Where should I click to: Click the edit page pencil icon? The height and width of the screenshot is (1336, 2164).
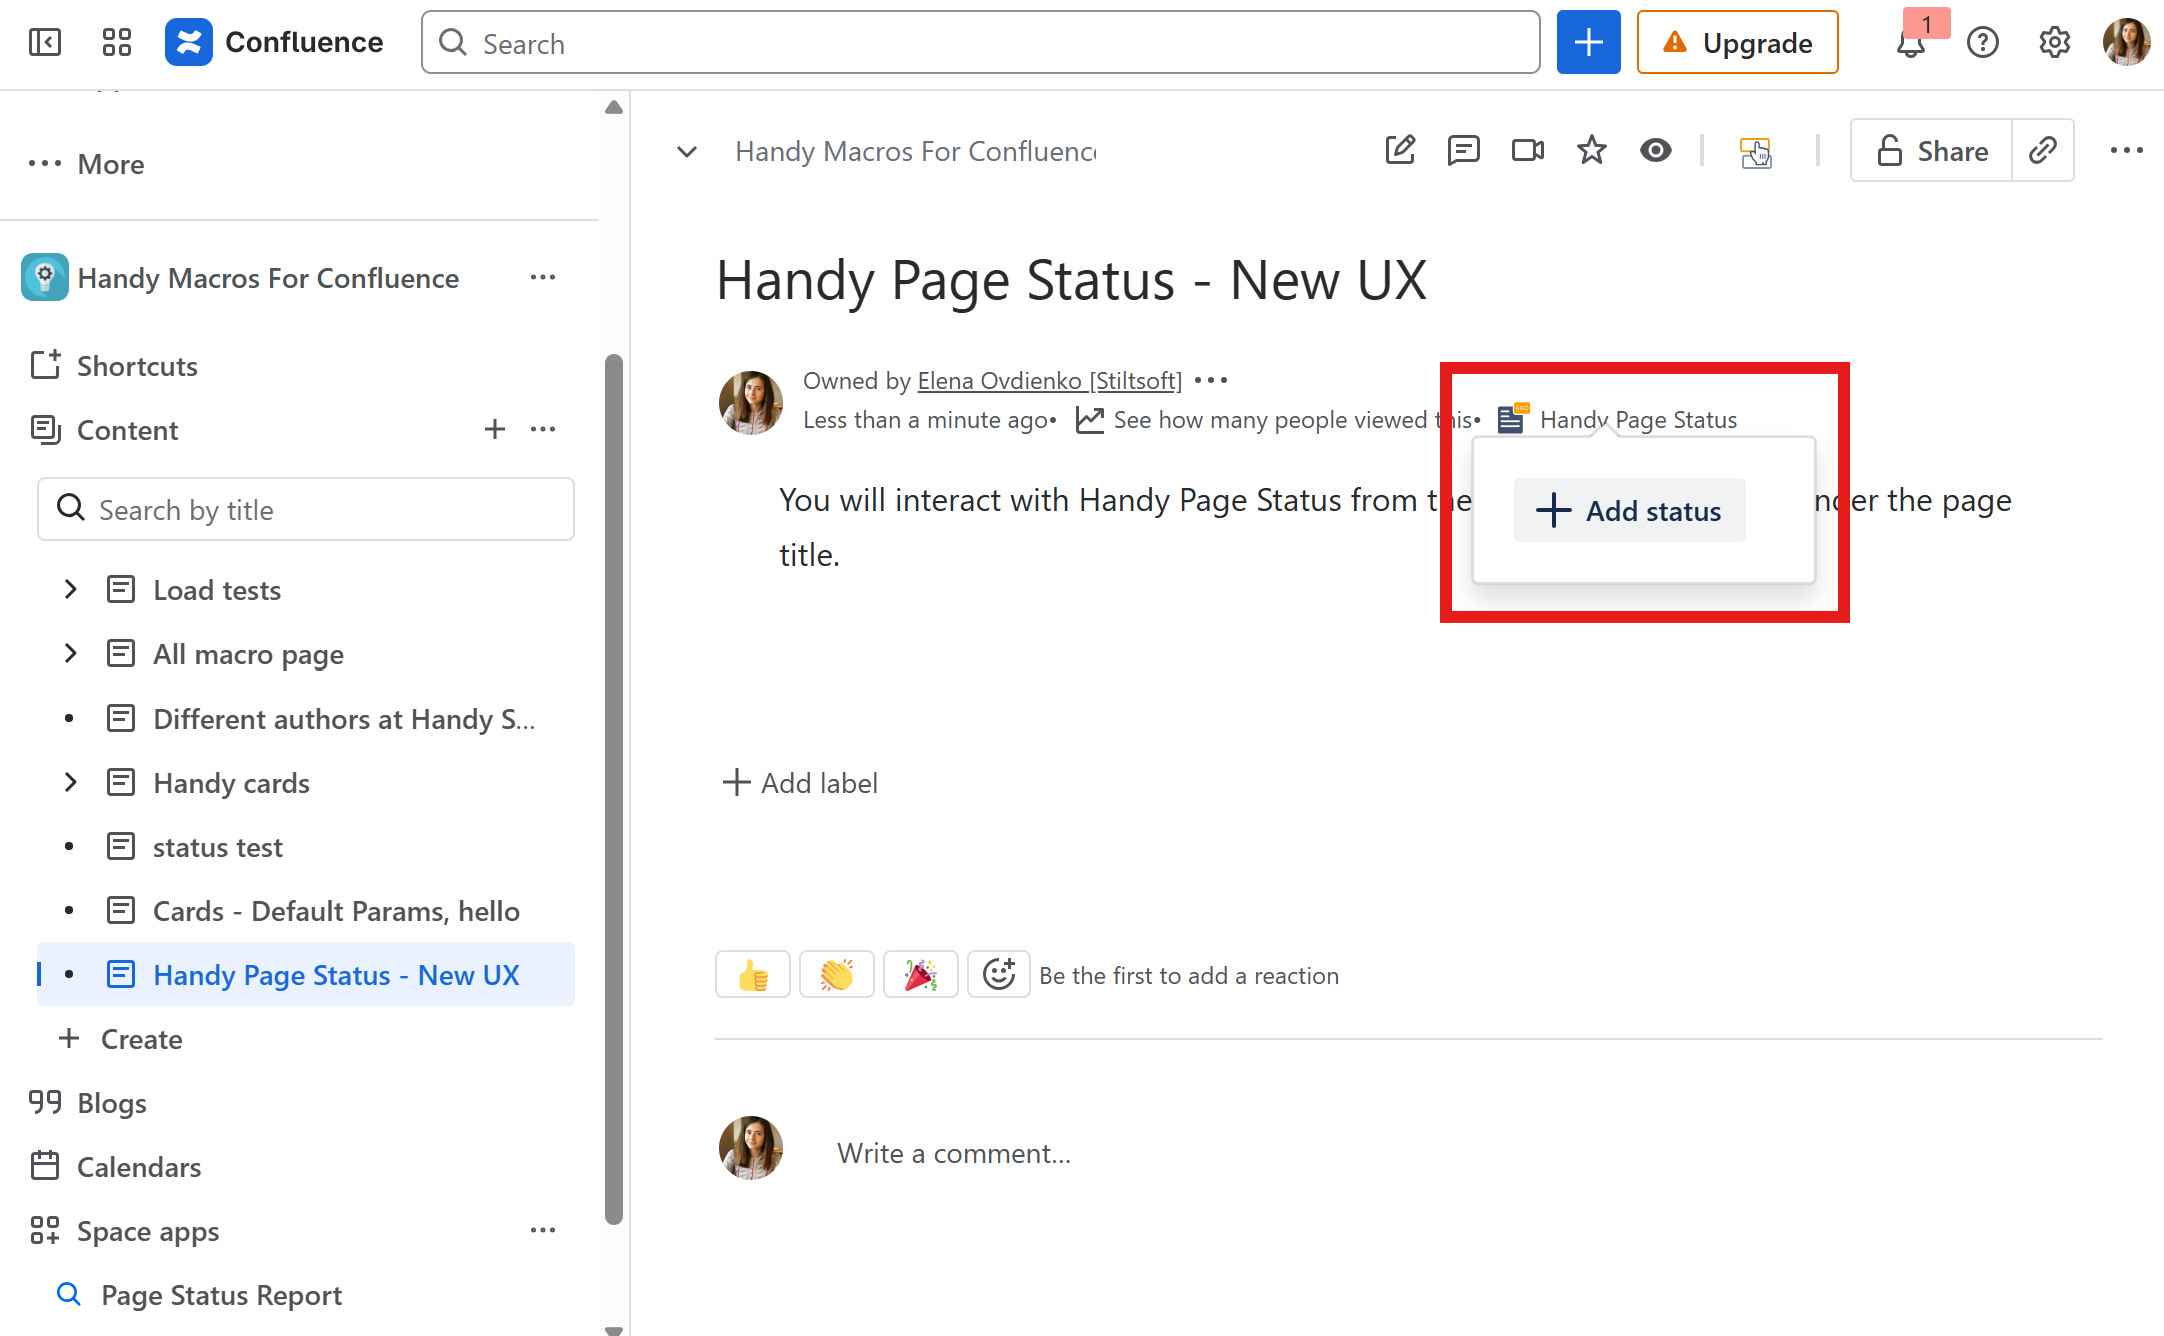[1400, 151]
